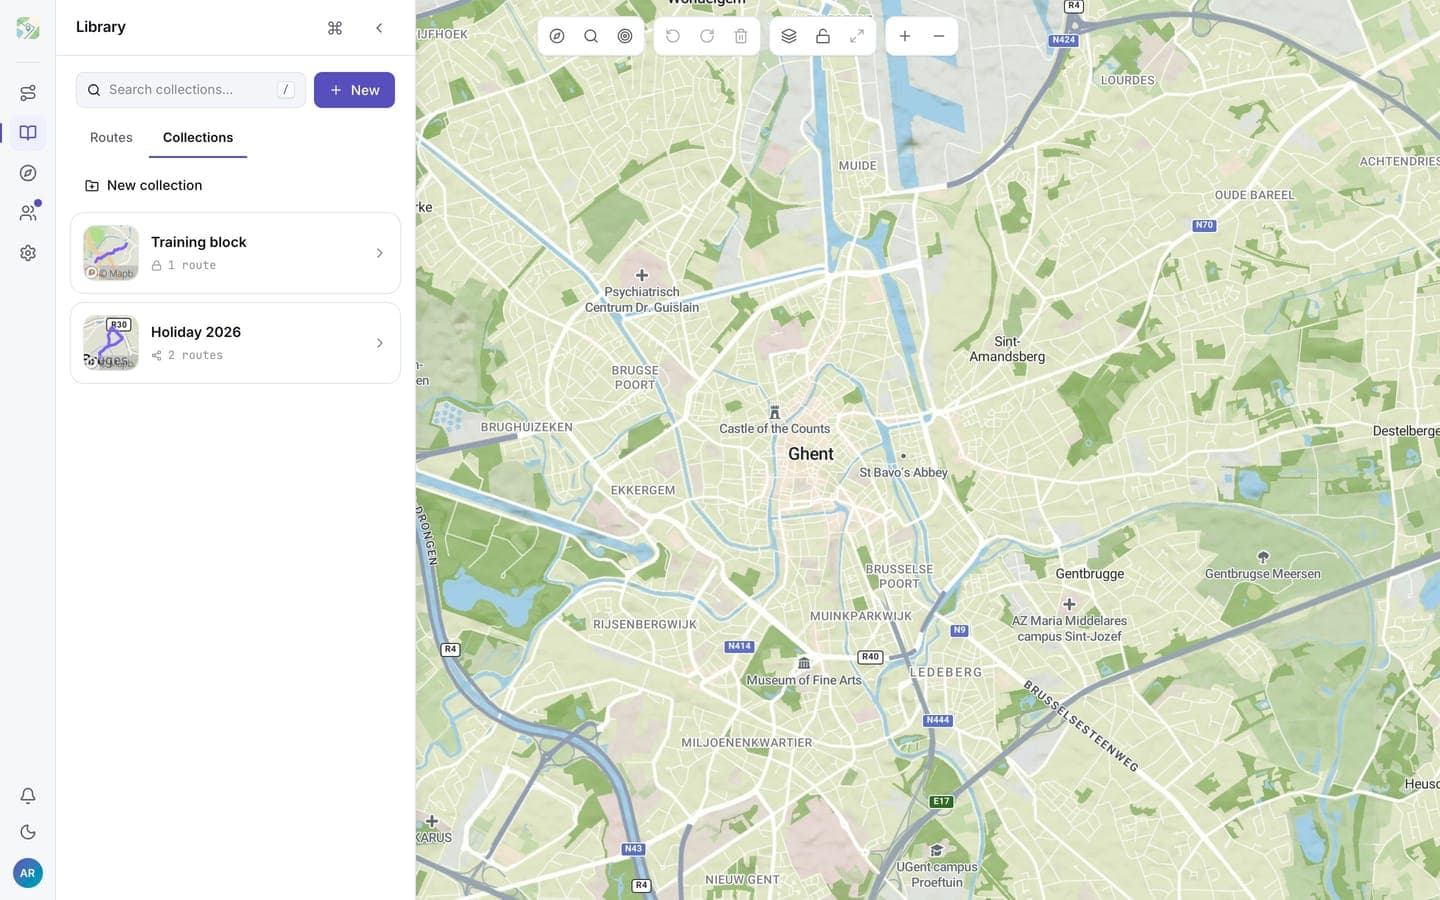Click the Ghent city label on map
1440x900 pixels.
point(810,454)
